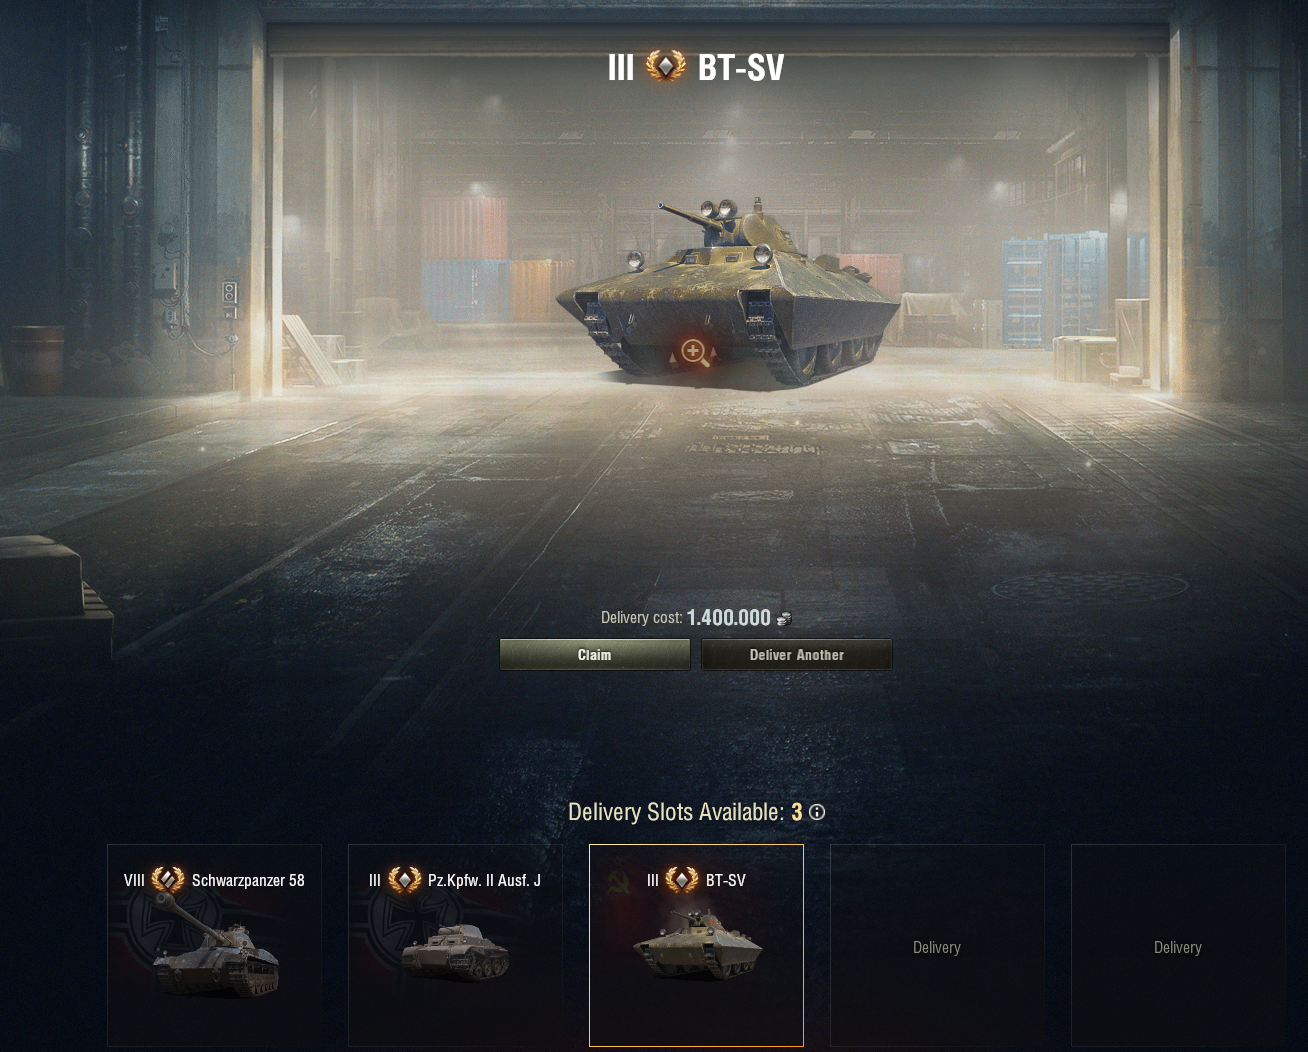Click the Schwarzpanzer 58 premium badge icon
Viewport: 1308px width, 1052px height.
[x=168, y=880]
